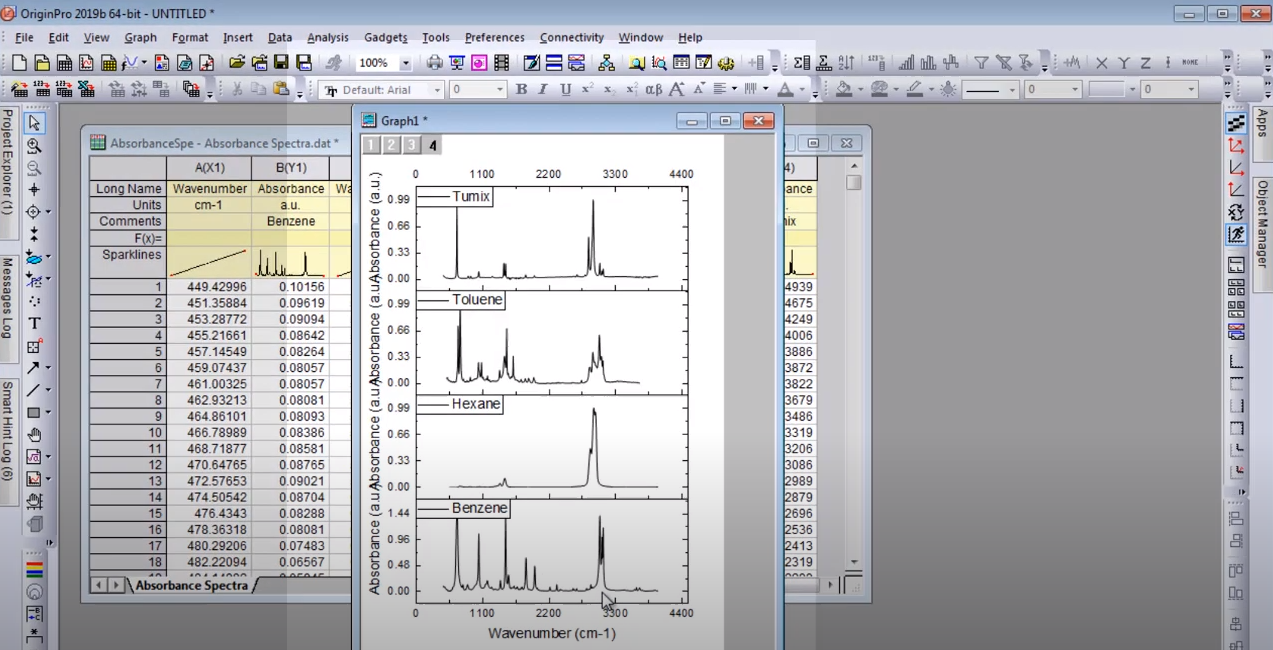Viewport: 1273px width, 650px height.
Task: Click the font color swatch button
Action: (x=785, y=89)
